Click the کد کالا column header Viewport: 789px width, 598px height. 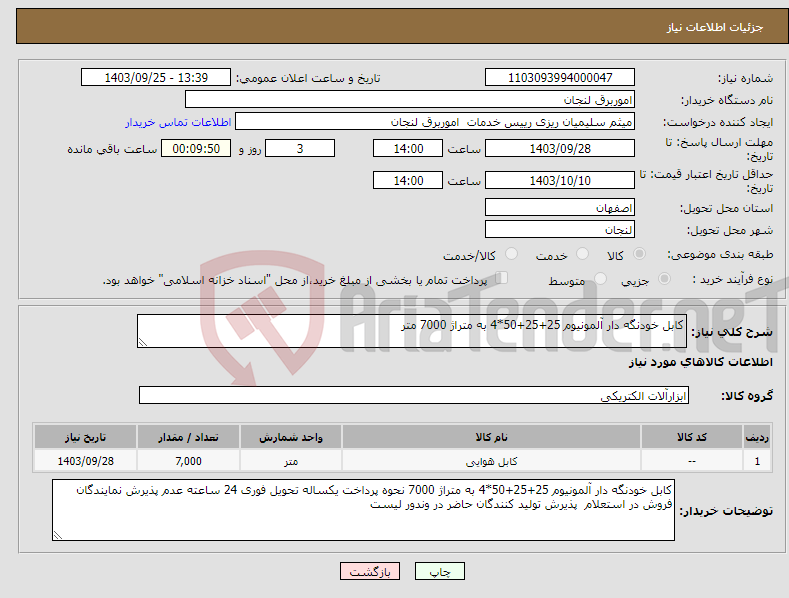tap(692, 437)
